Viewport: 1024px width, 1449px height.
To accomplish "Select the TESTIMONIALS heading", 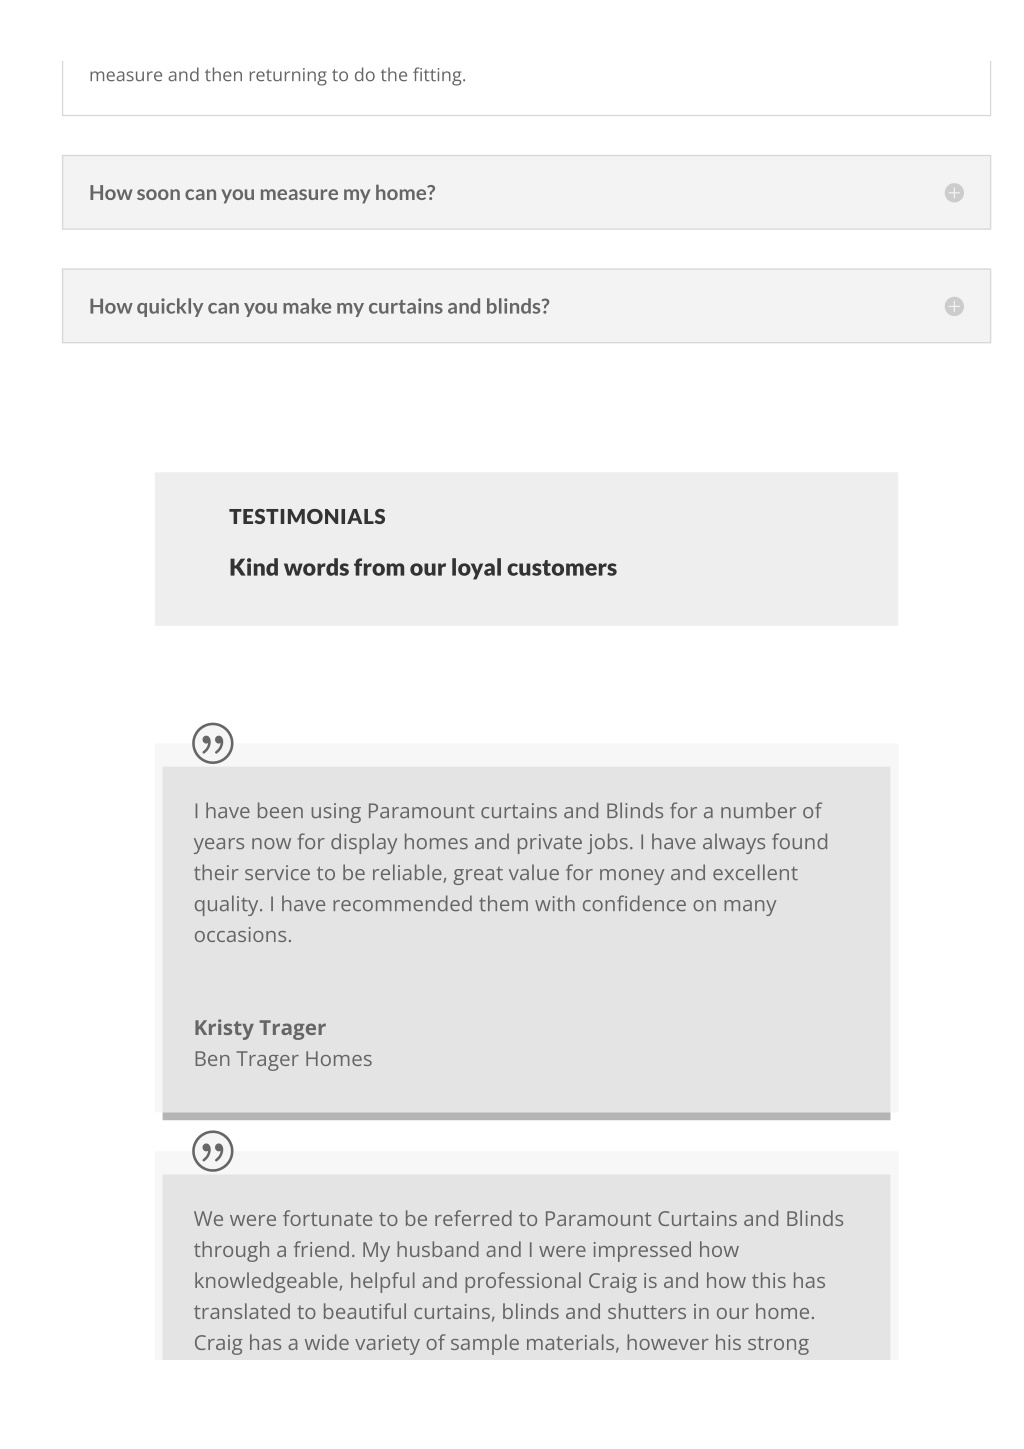I will (x=307, y=517).
